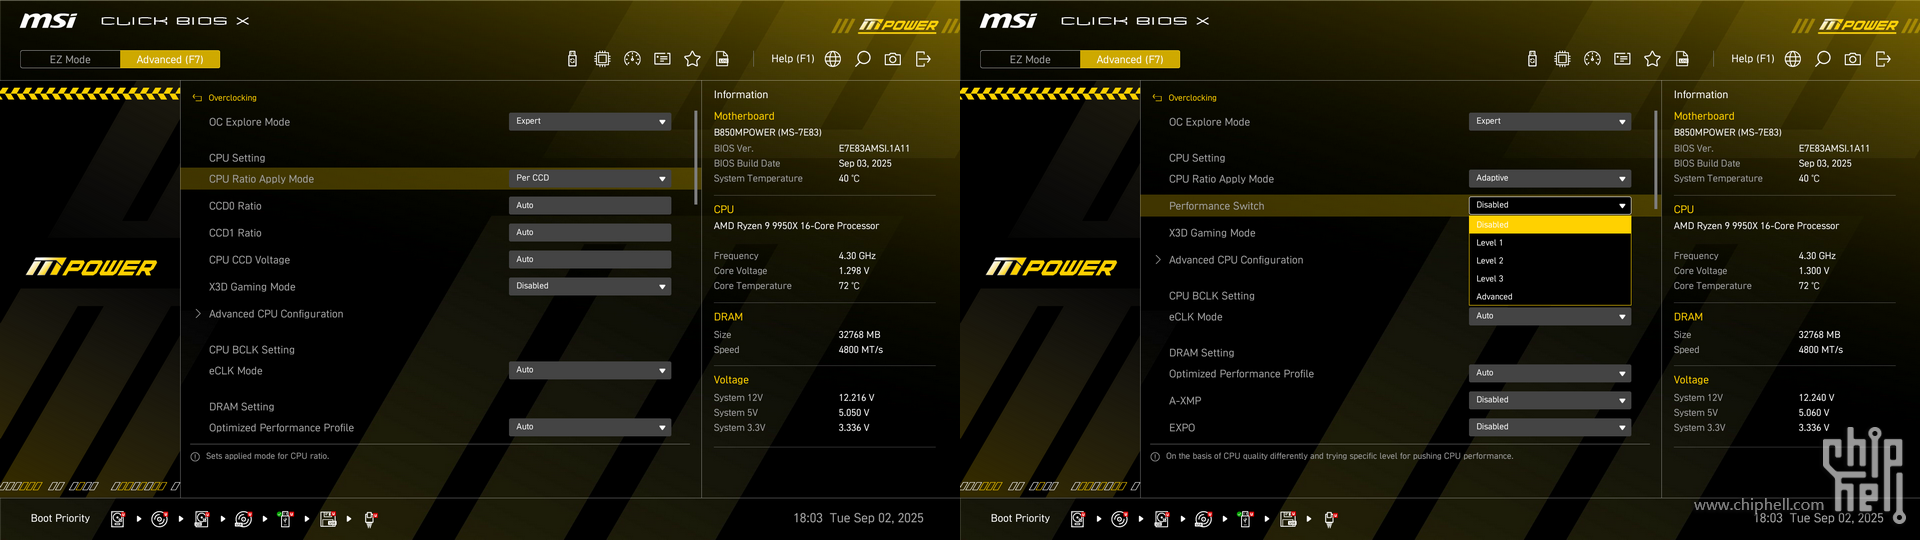The image size is (1920, 540).
Task: Choose 'Advanced' in Performance Switch list
Action: 1550,297
